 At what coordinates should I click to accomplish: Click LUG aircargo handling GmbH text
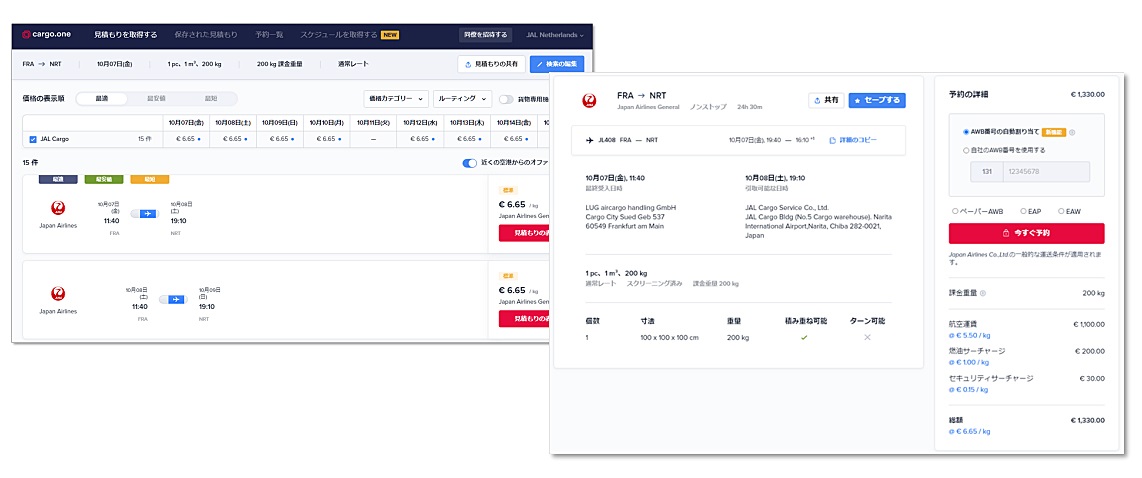click(631, 208)
